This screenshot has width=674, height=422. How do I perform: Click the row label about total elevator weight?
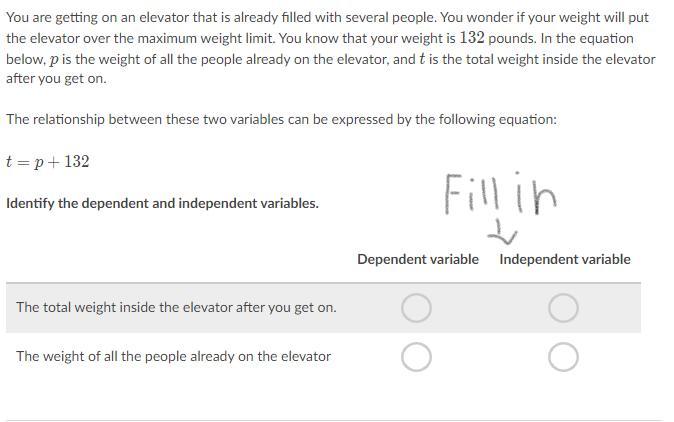coord(176,307)
